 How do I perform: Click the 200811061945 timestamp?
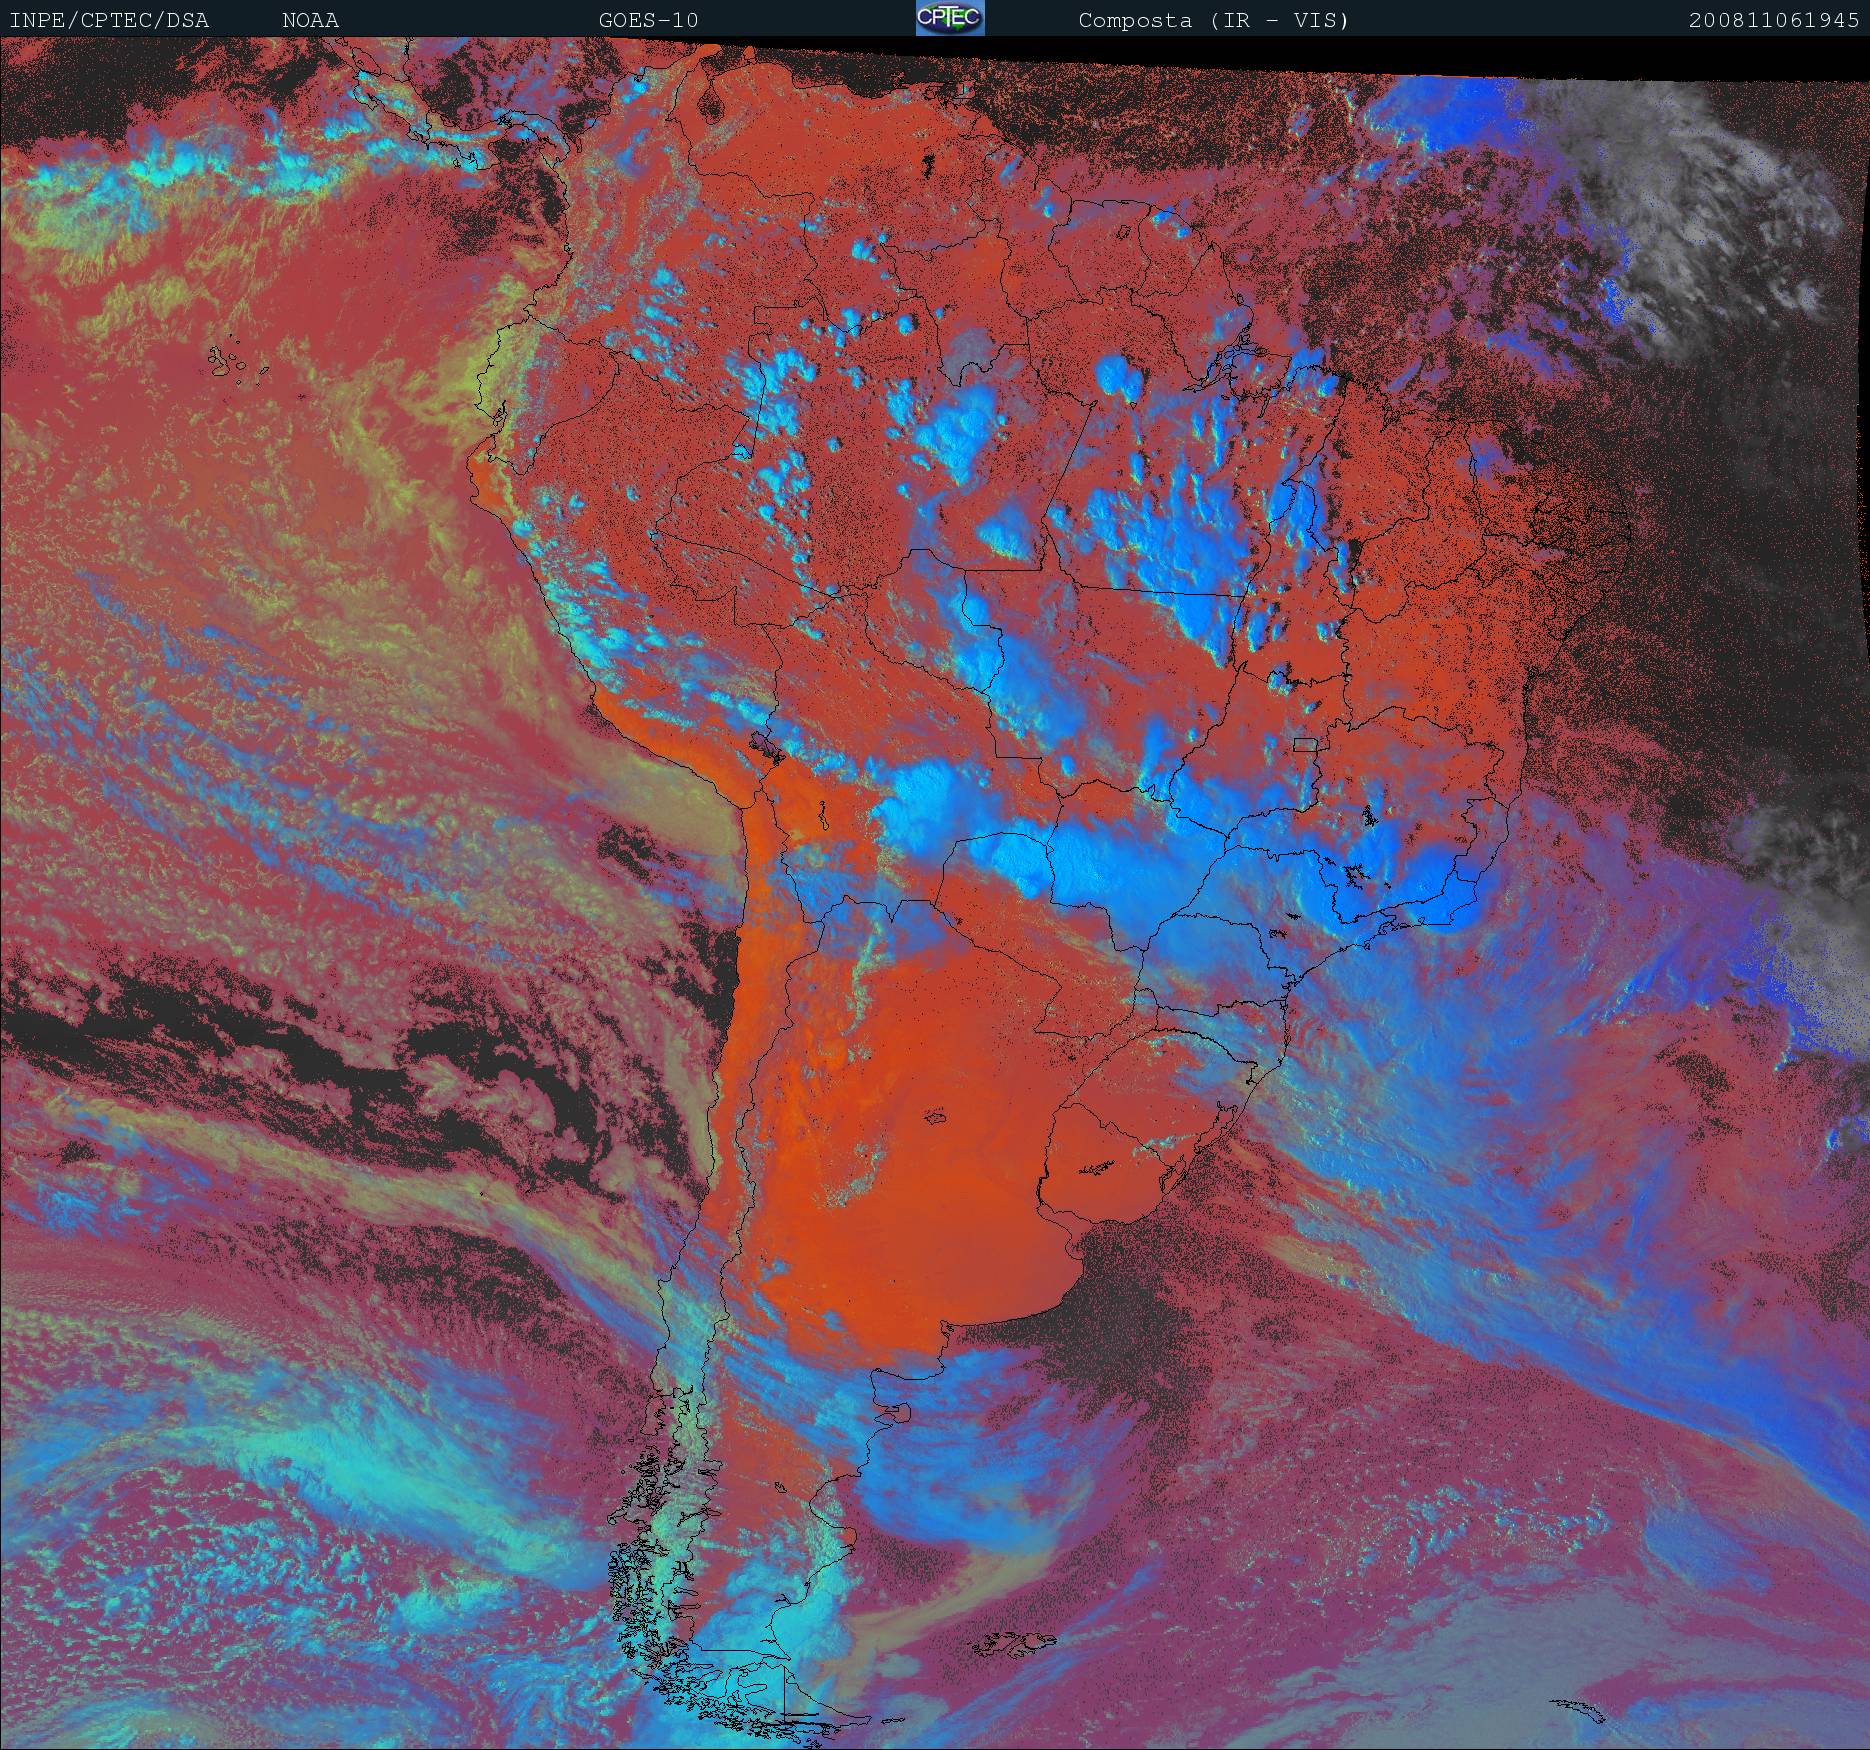(x=1774, y=20)
